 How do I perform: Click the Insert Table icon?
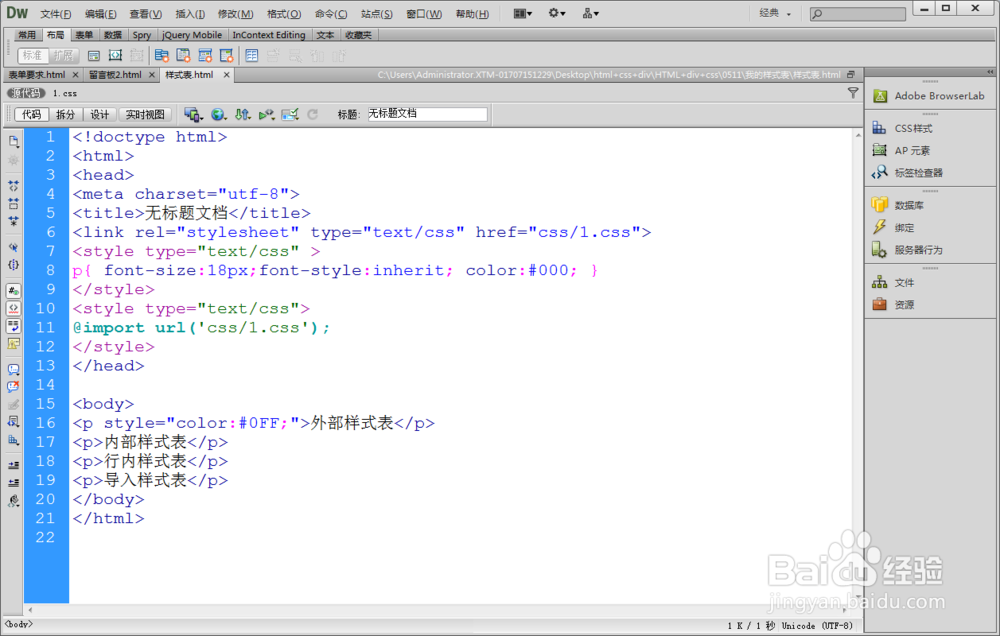pos(252,56)
